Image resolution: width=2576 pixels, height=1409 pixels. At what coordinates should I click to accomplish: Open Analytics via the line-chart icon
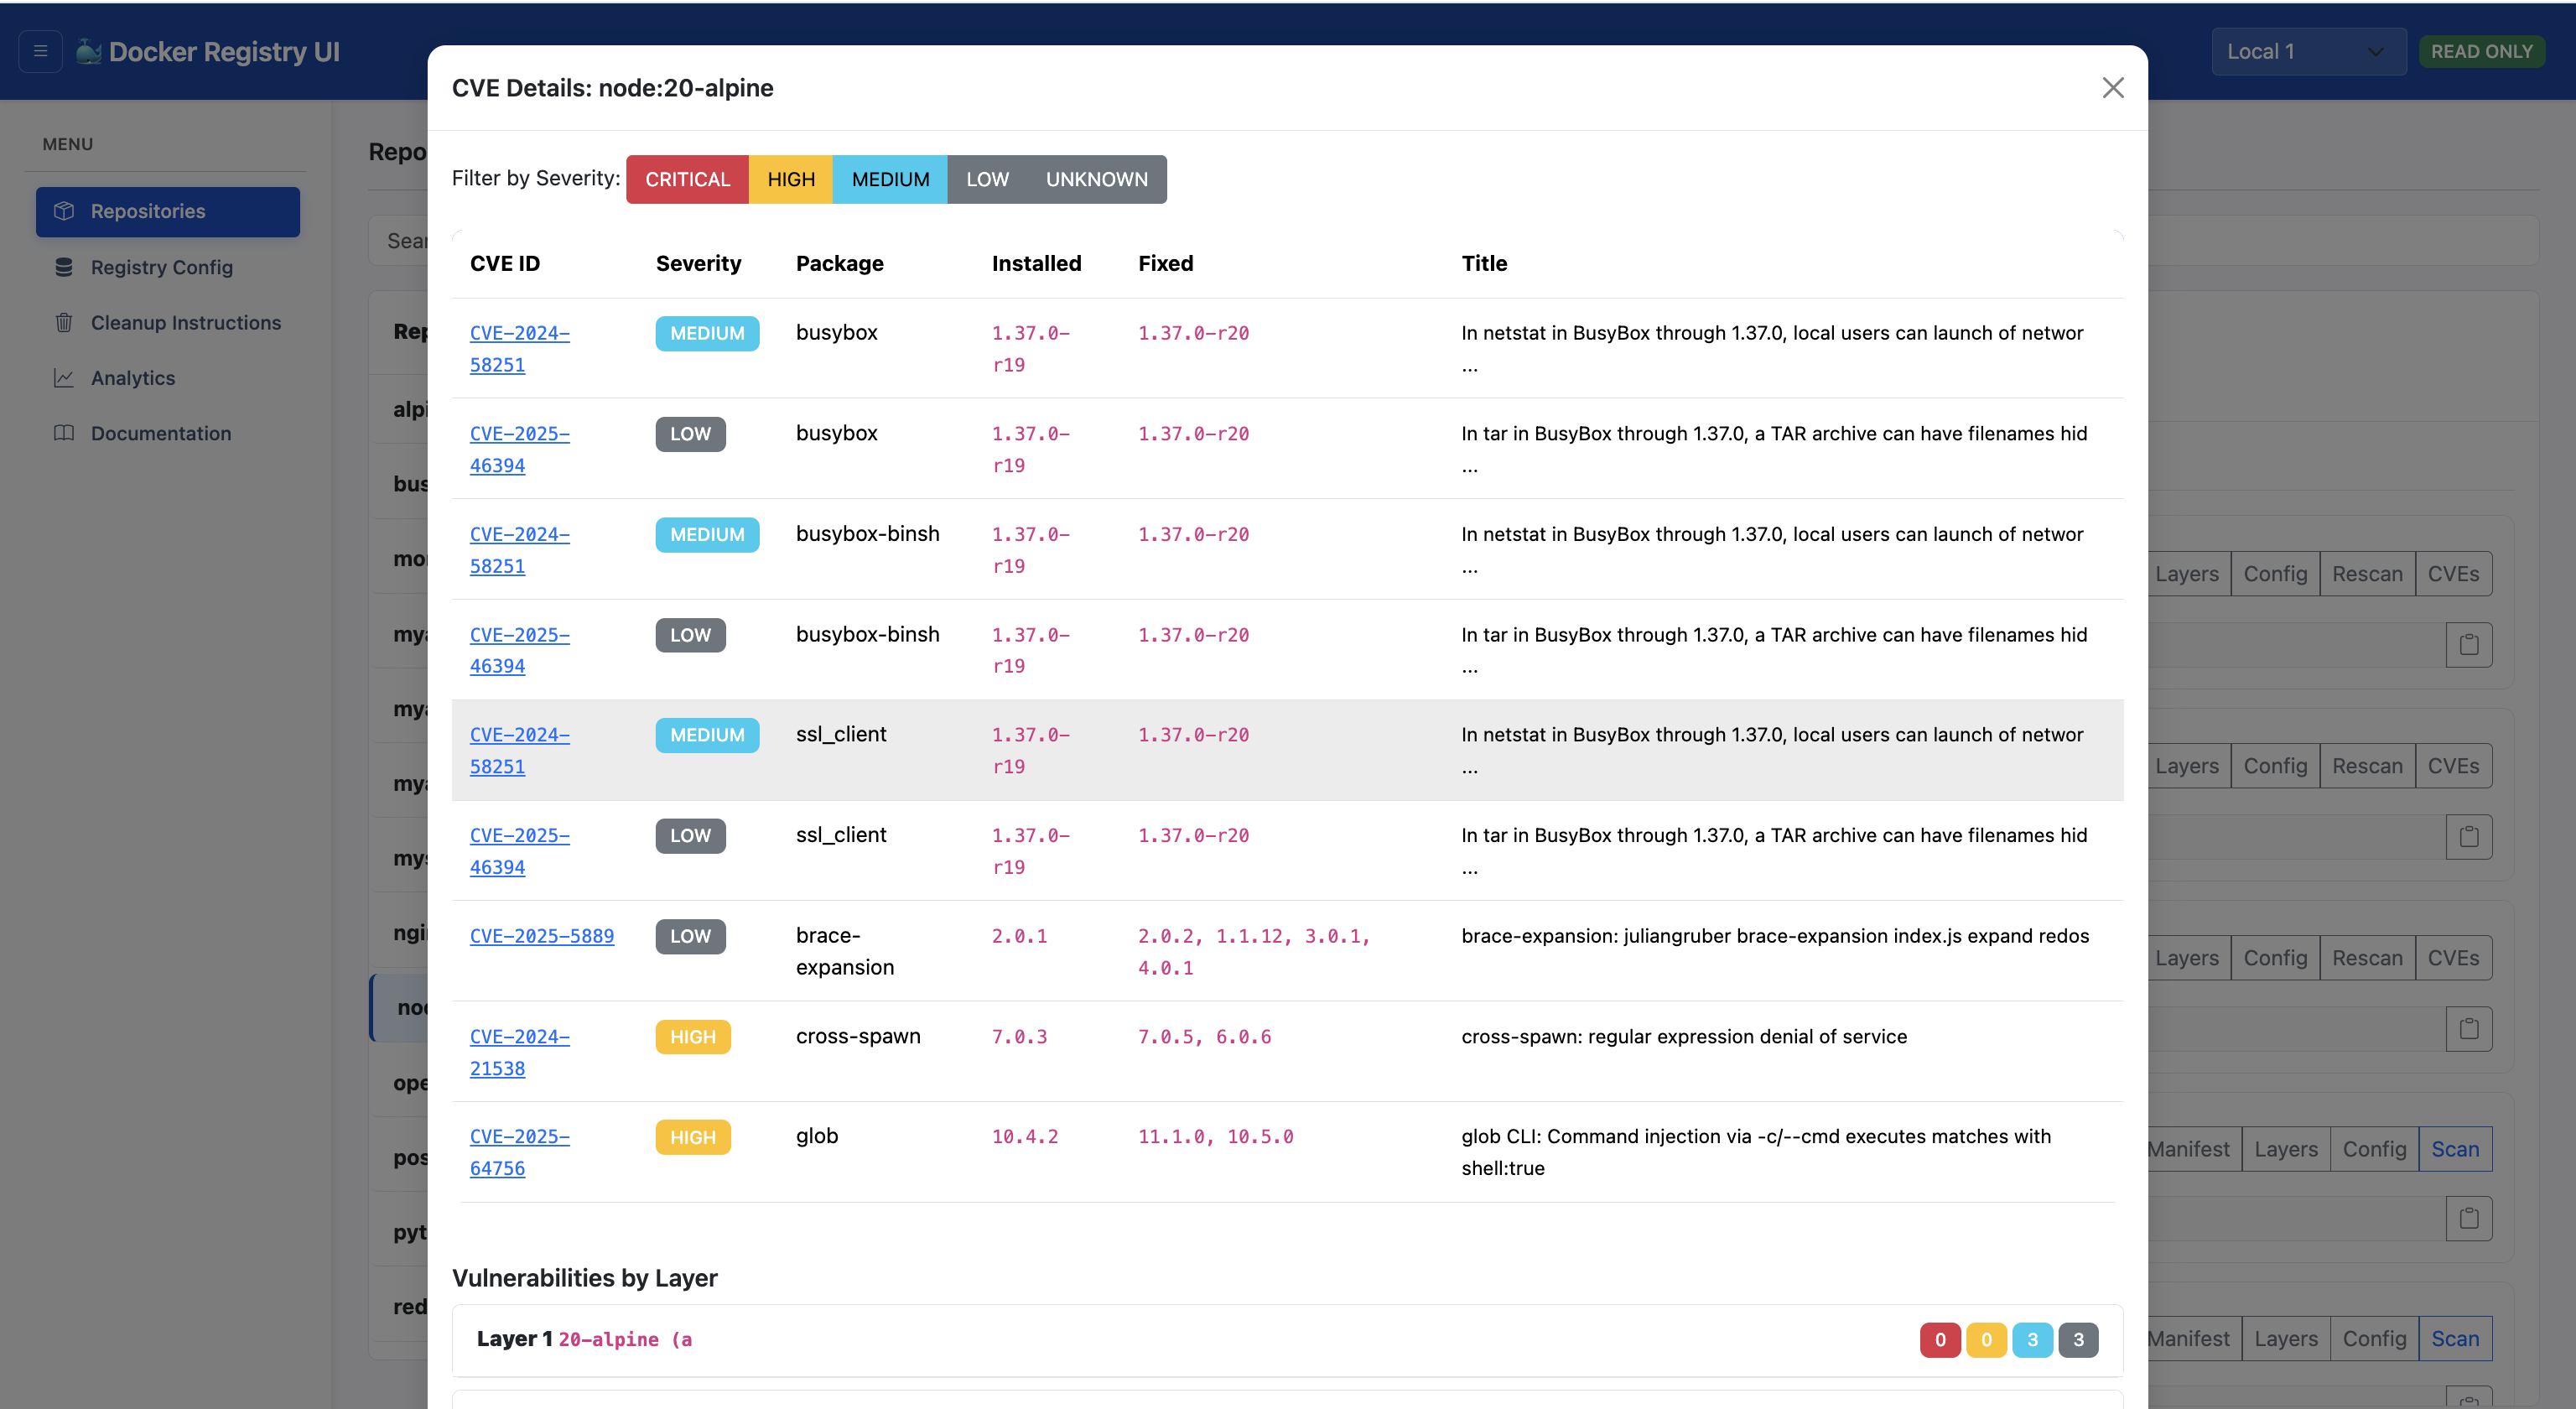click(x=63, y=378)
